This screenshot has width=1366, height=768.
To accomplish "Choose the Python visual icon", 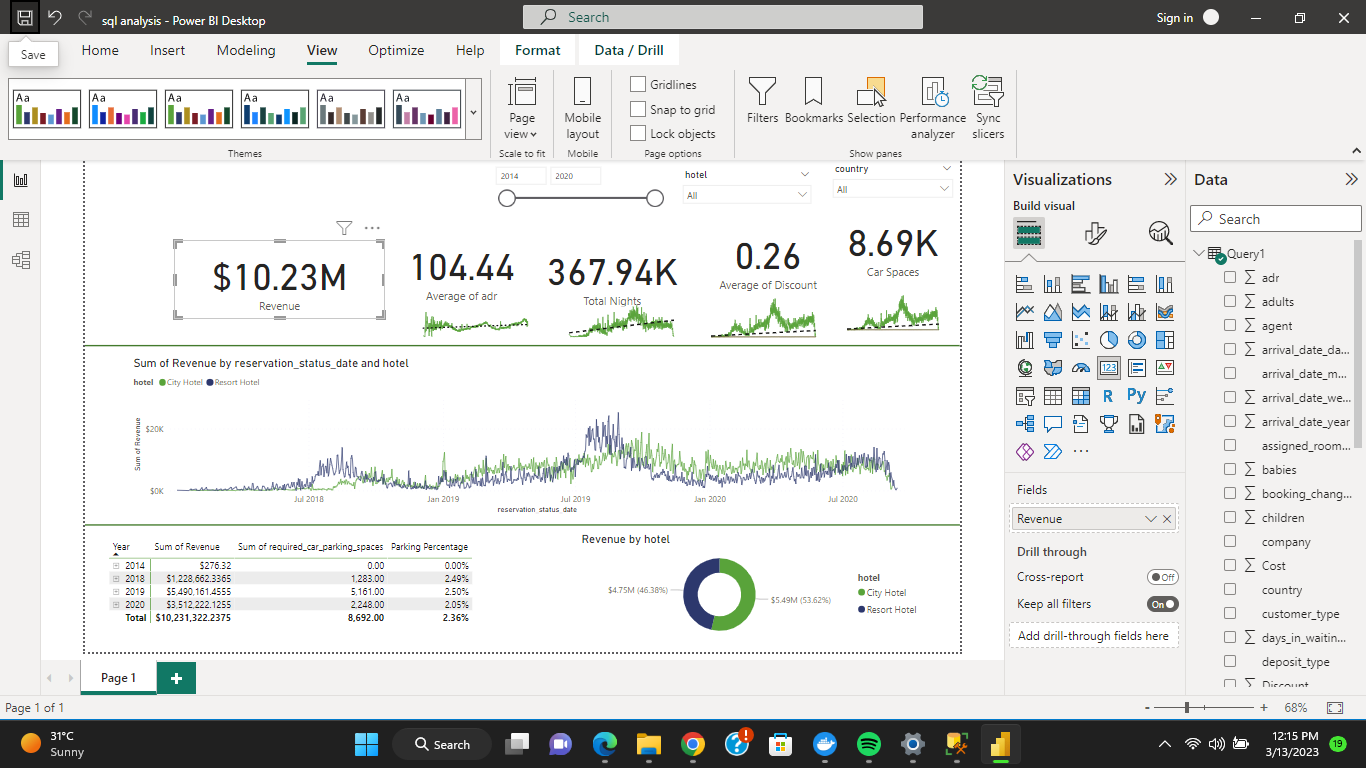I will pos(1136,395).
